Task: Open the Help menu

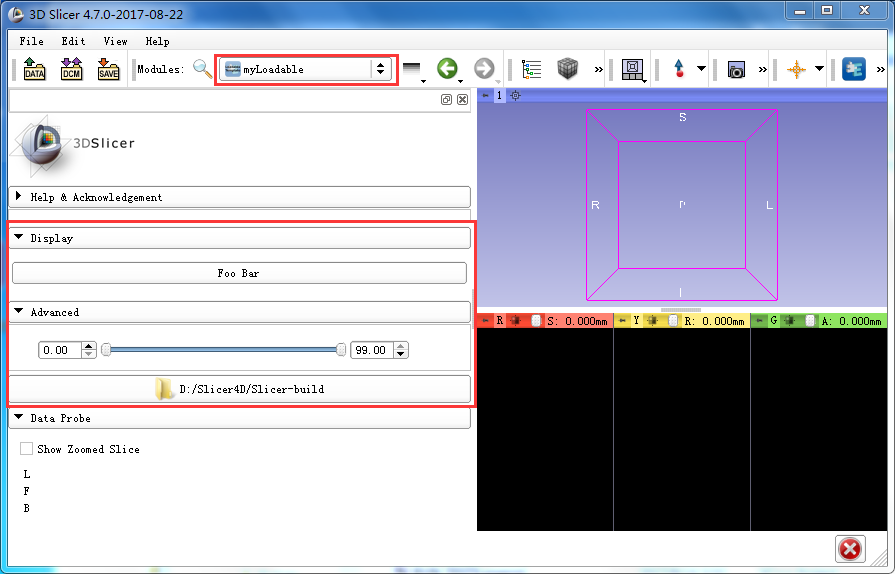Action: click(x=157, y=41)
